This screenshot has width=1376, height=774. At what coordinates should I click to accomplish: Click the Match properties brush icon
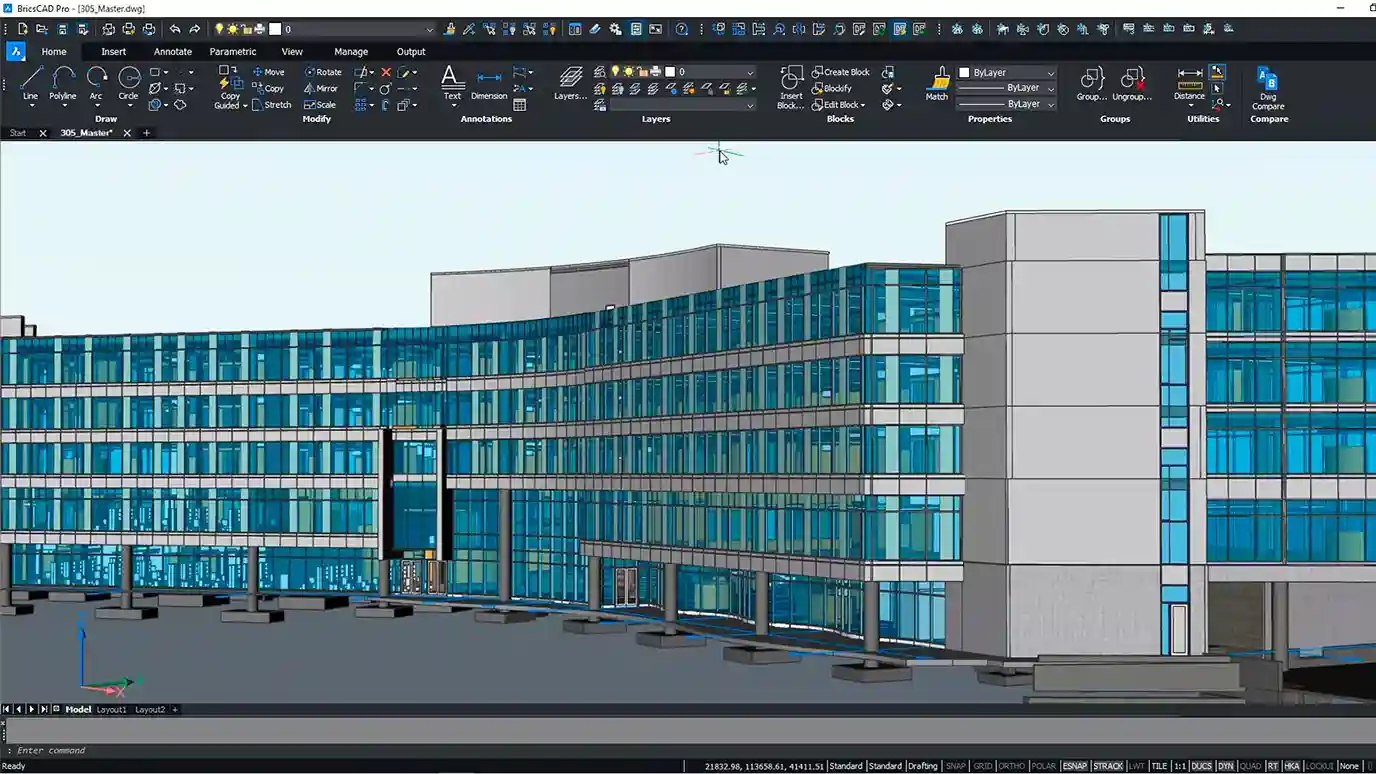coord(937,82)
